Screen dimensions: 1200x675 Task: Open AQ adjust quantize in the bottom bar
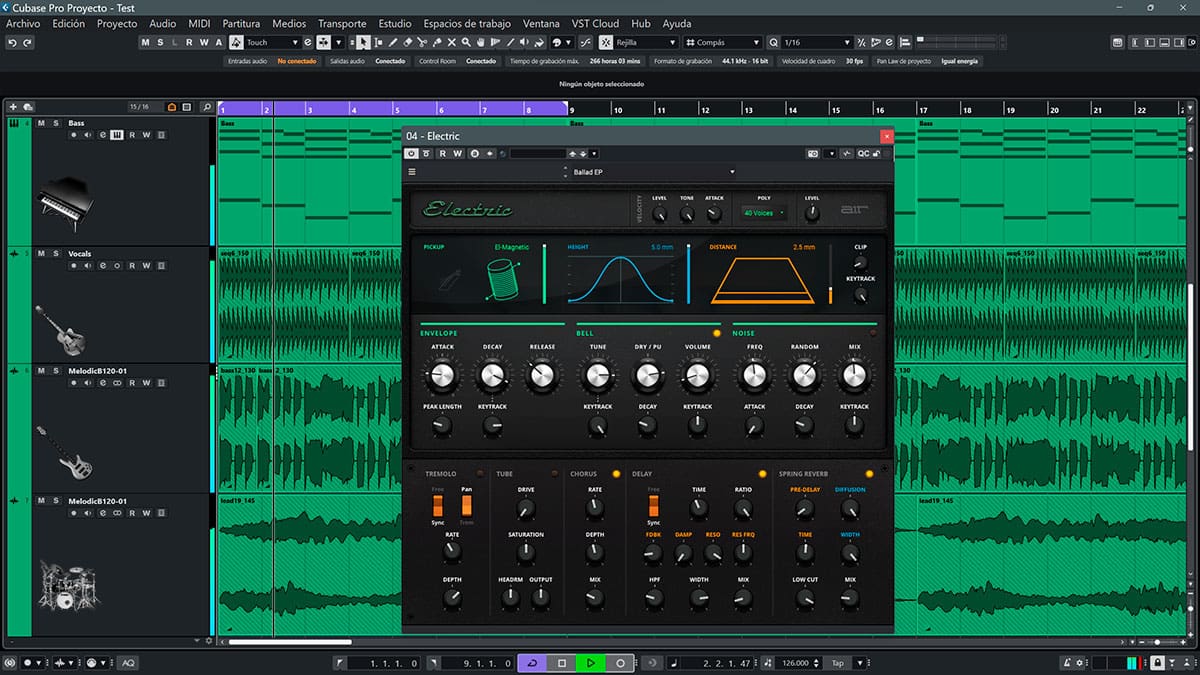(128, 663)
